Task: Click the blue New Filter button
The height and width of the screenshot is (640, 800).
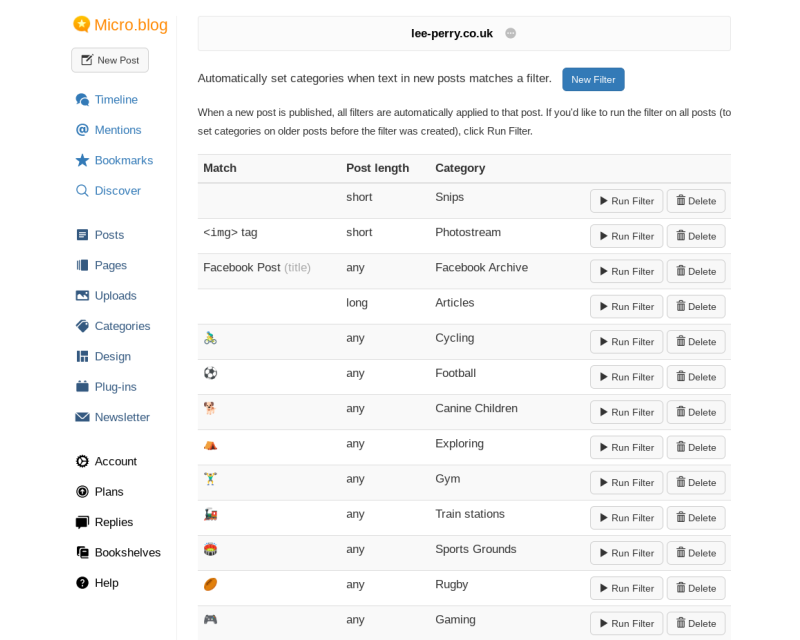Action: tap(593, 80)
